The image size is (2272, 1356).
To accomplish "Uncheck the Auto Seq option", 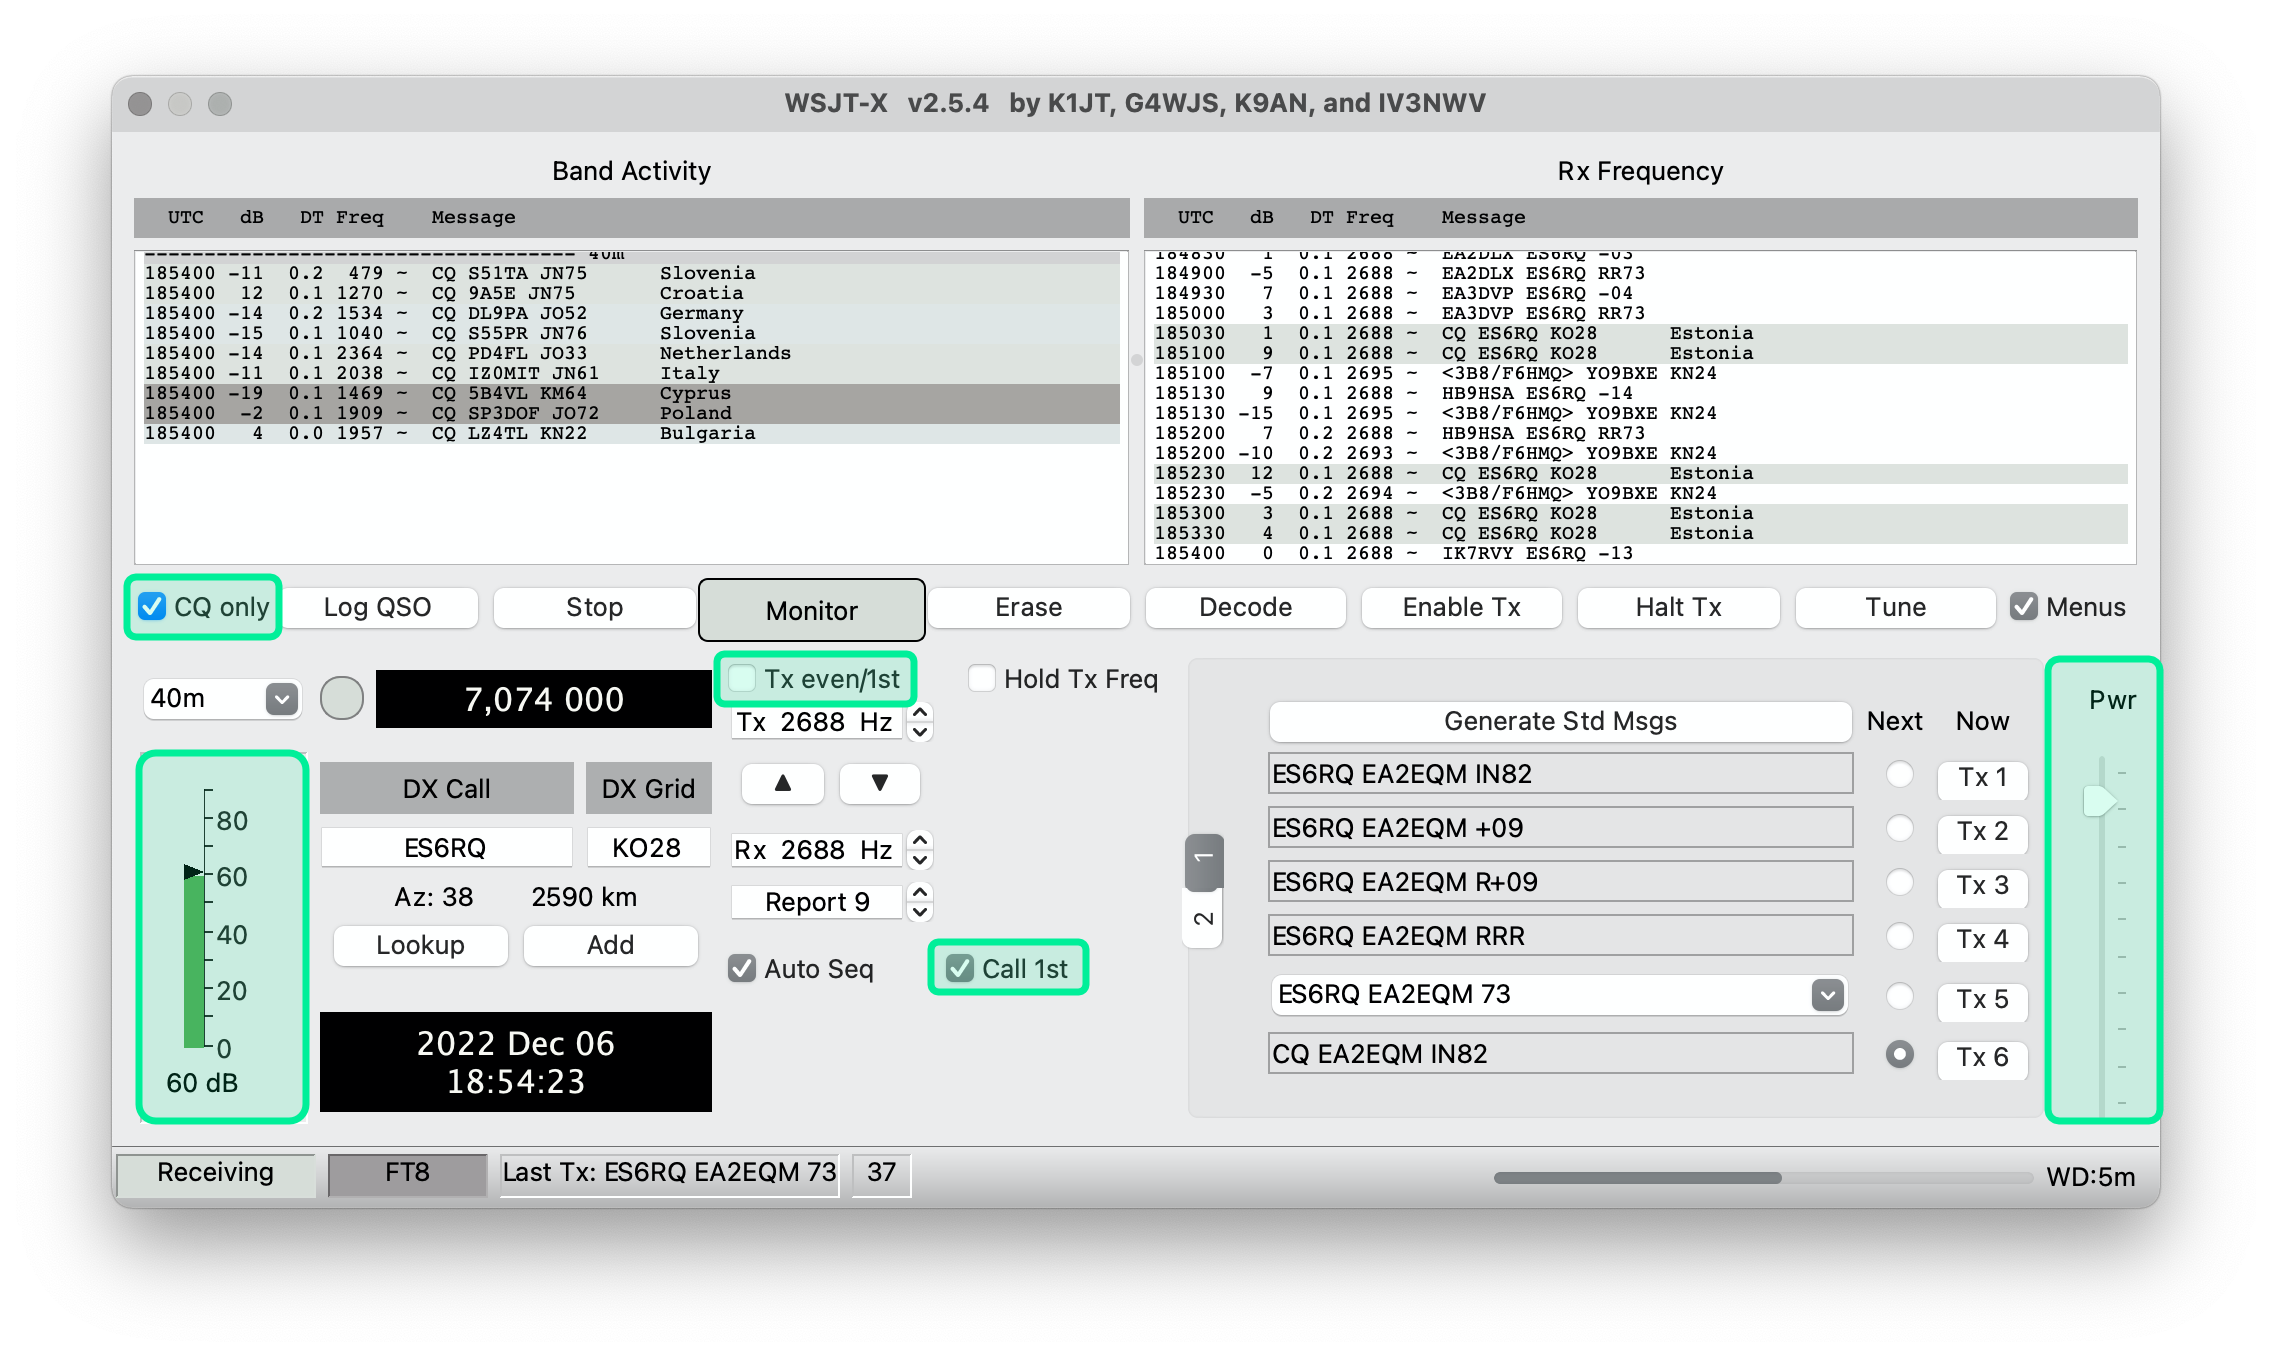I will pos(742,968).
